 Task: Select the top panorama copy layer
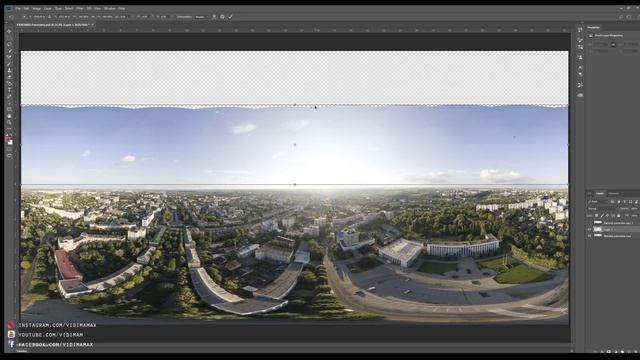[x=613, y=223]
